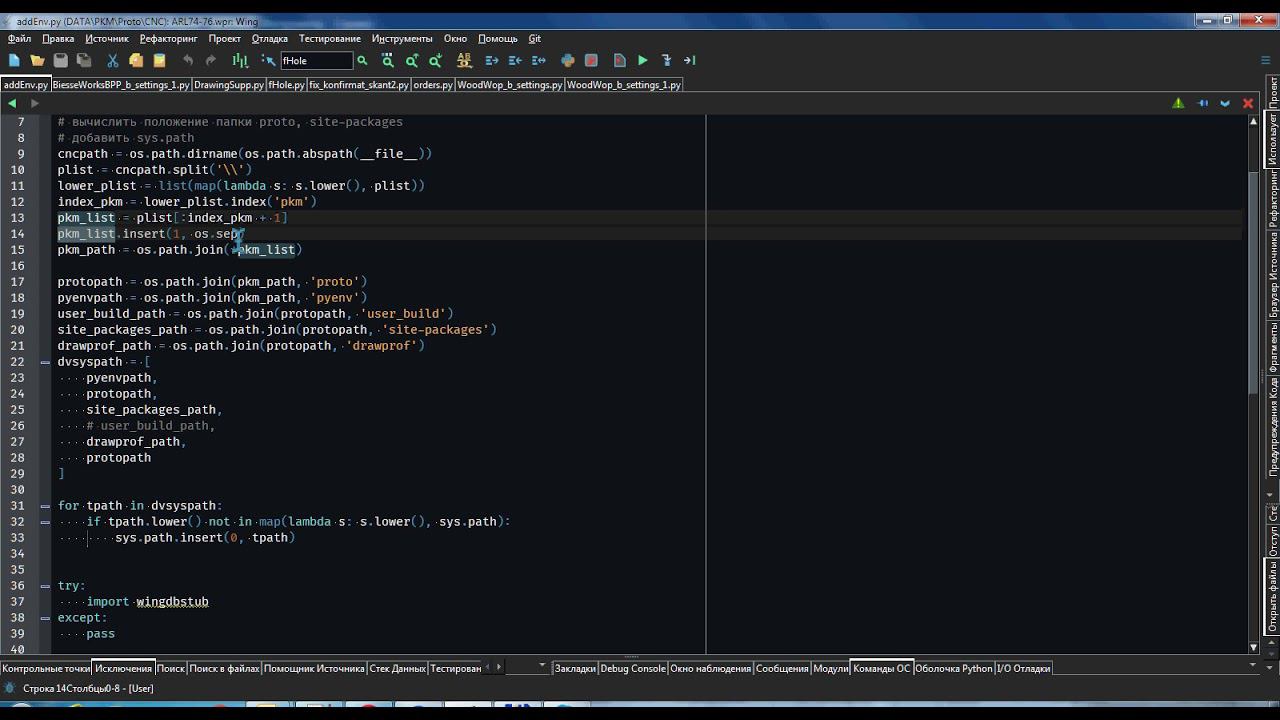Open the Рефакторинг menu
Screen dimensions: 1280x720
click(168, 38)
